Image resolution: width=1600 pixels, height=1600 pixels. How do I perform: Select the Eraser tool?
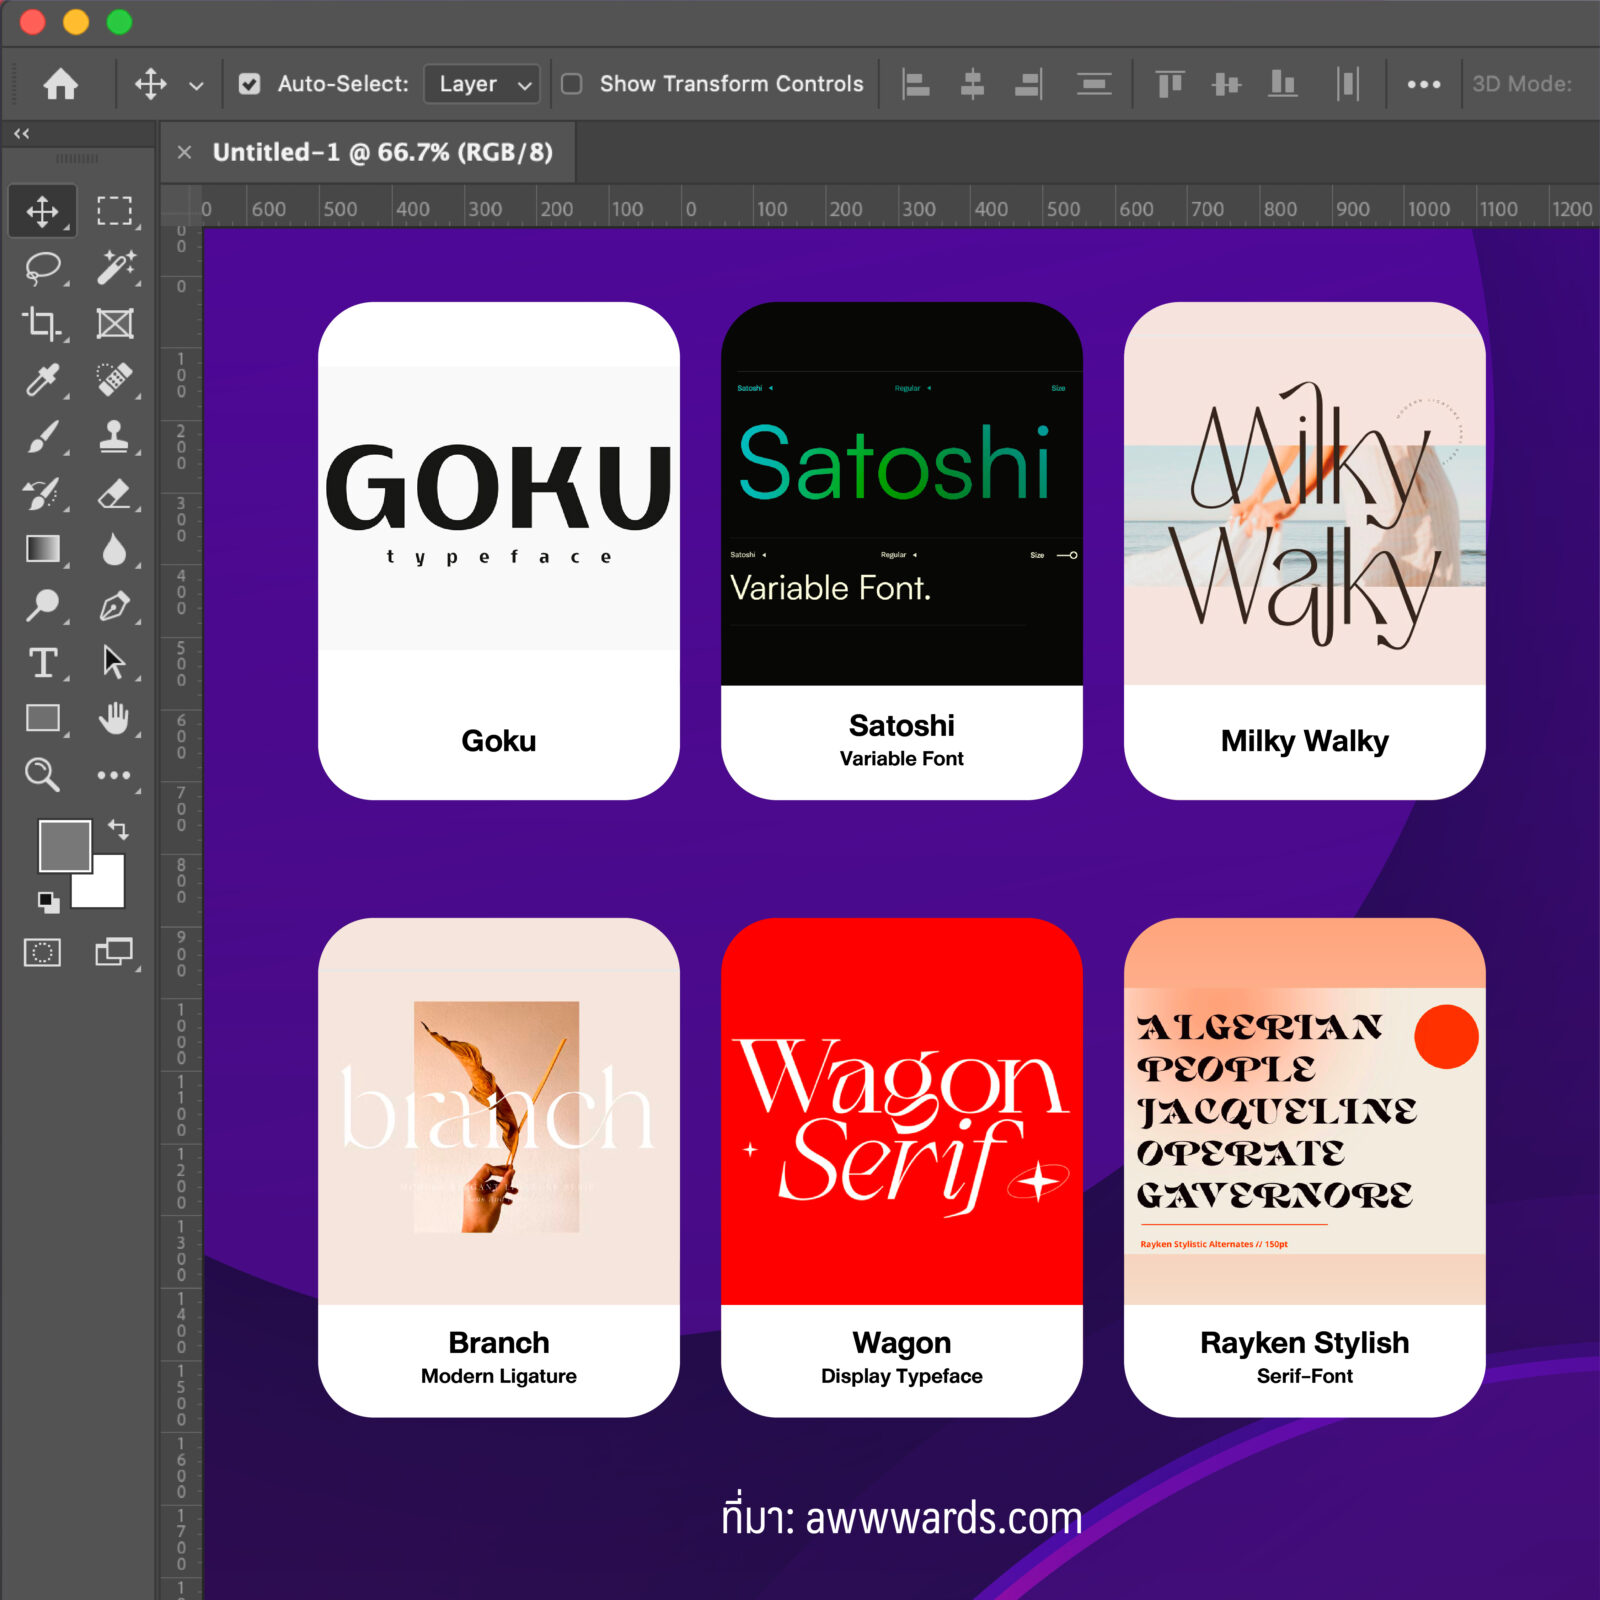[x=115, y=493]
